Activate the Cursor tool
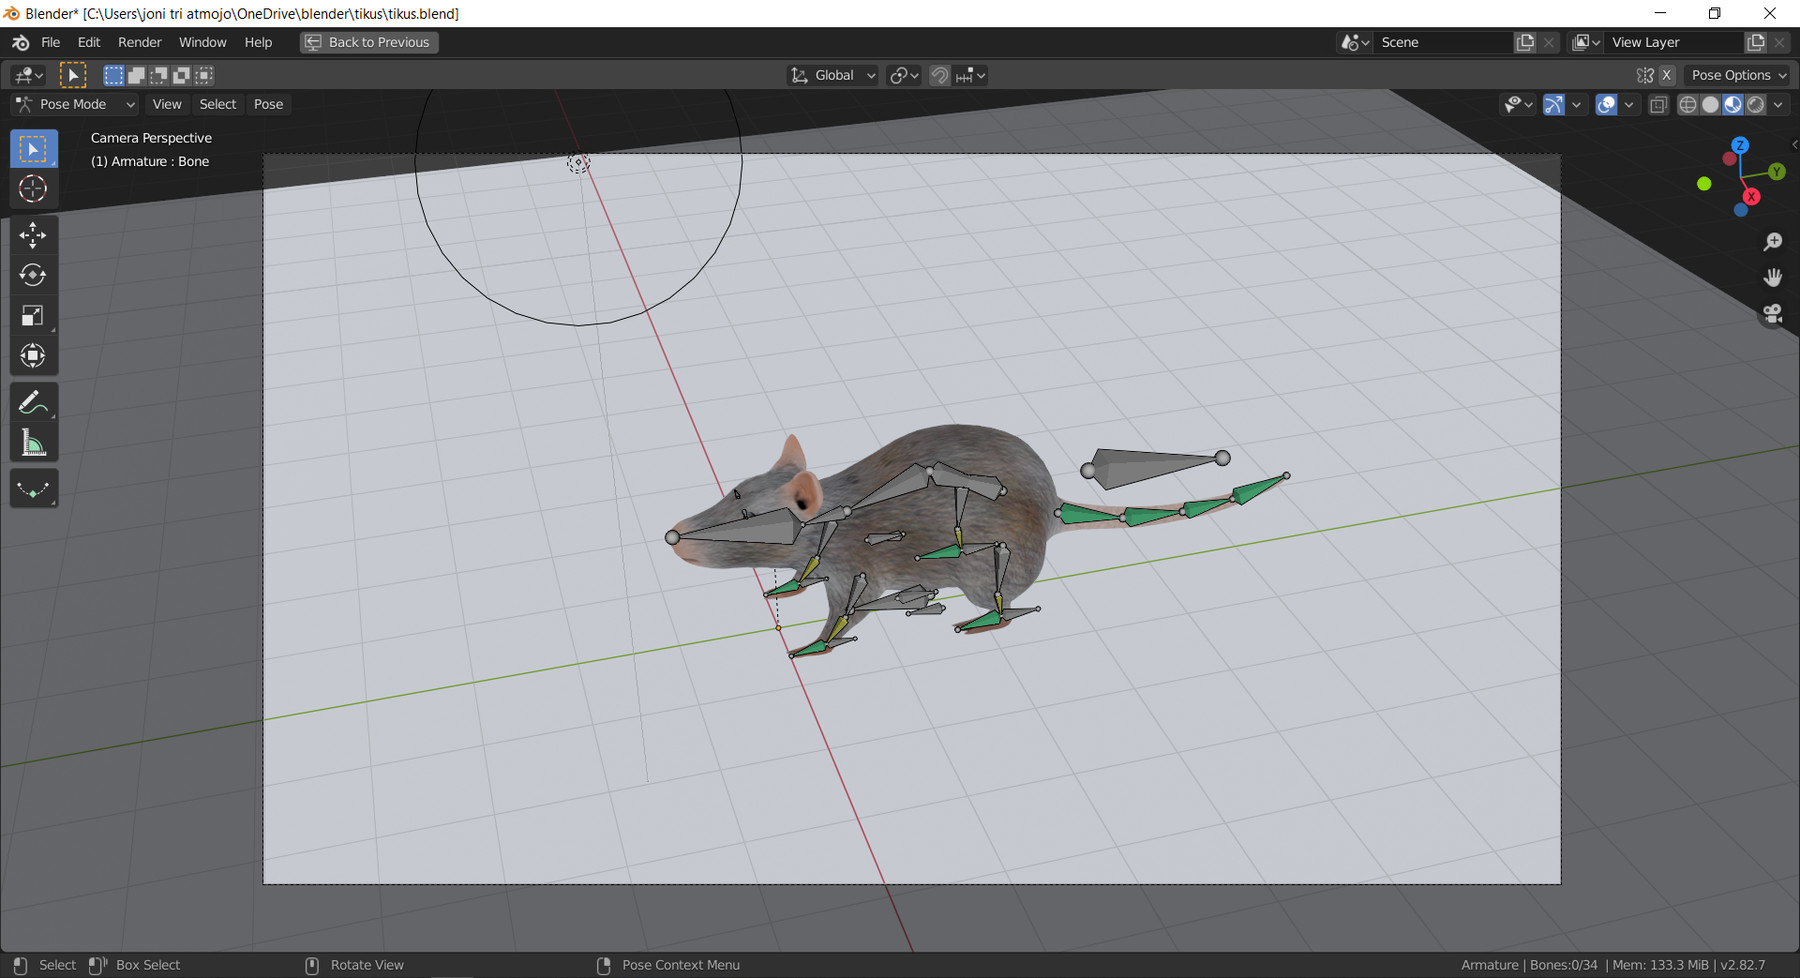This screenshot has height=978, width=1800. pyautogui.click(x=33, y=188)
